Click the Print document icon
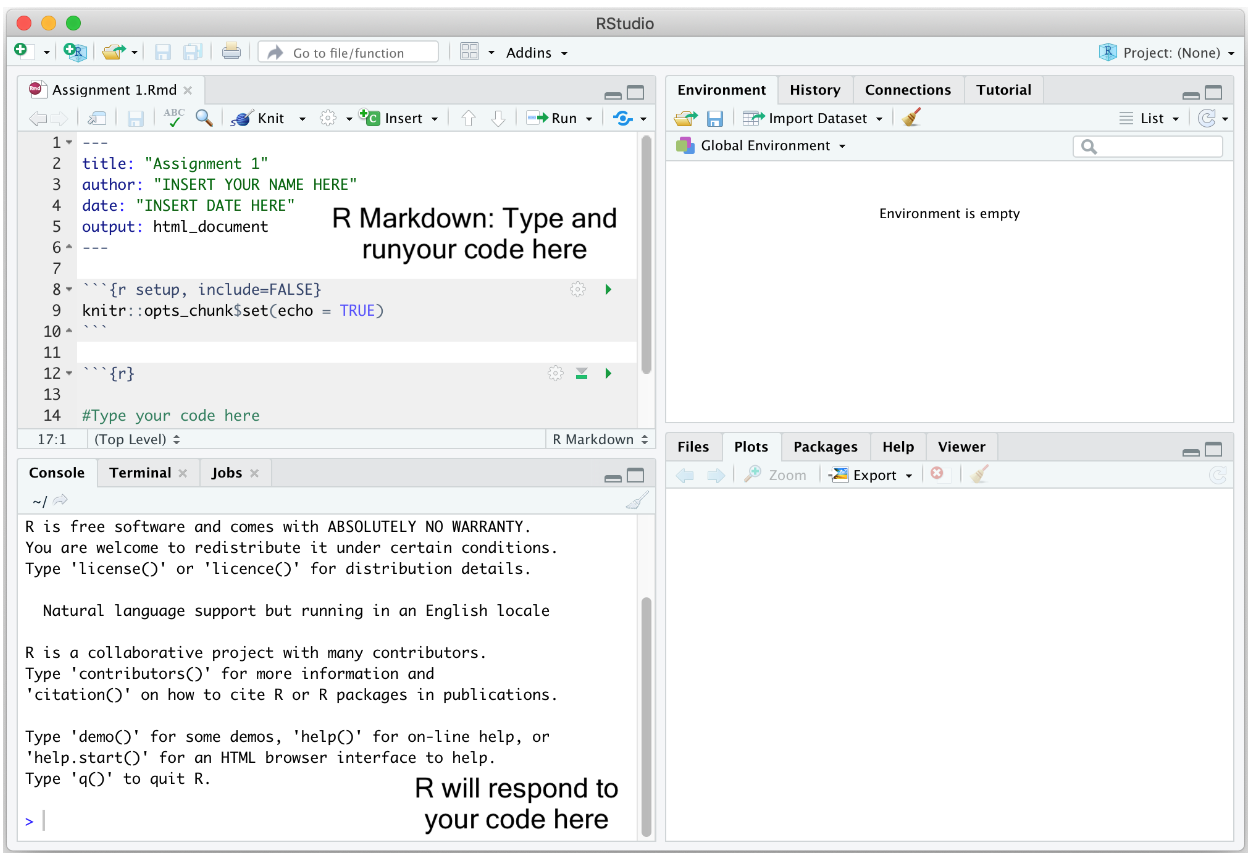This screenshot has height=858, width=1255. point(231,52)
